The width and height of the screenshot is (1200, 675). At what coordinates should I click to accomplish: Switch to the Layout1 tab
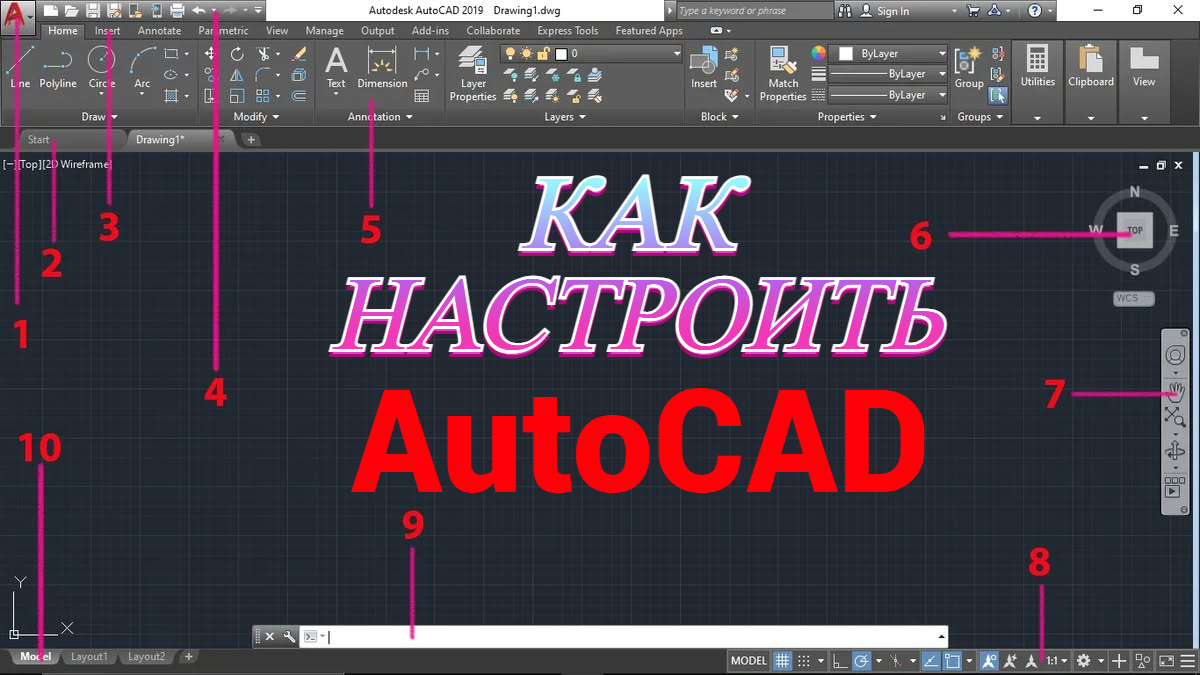pos(88,657)
